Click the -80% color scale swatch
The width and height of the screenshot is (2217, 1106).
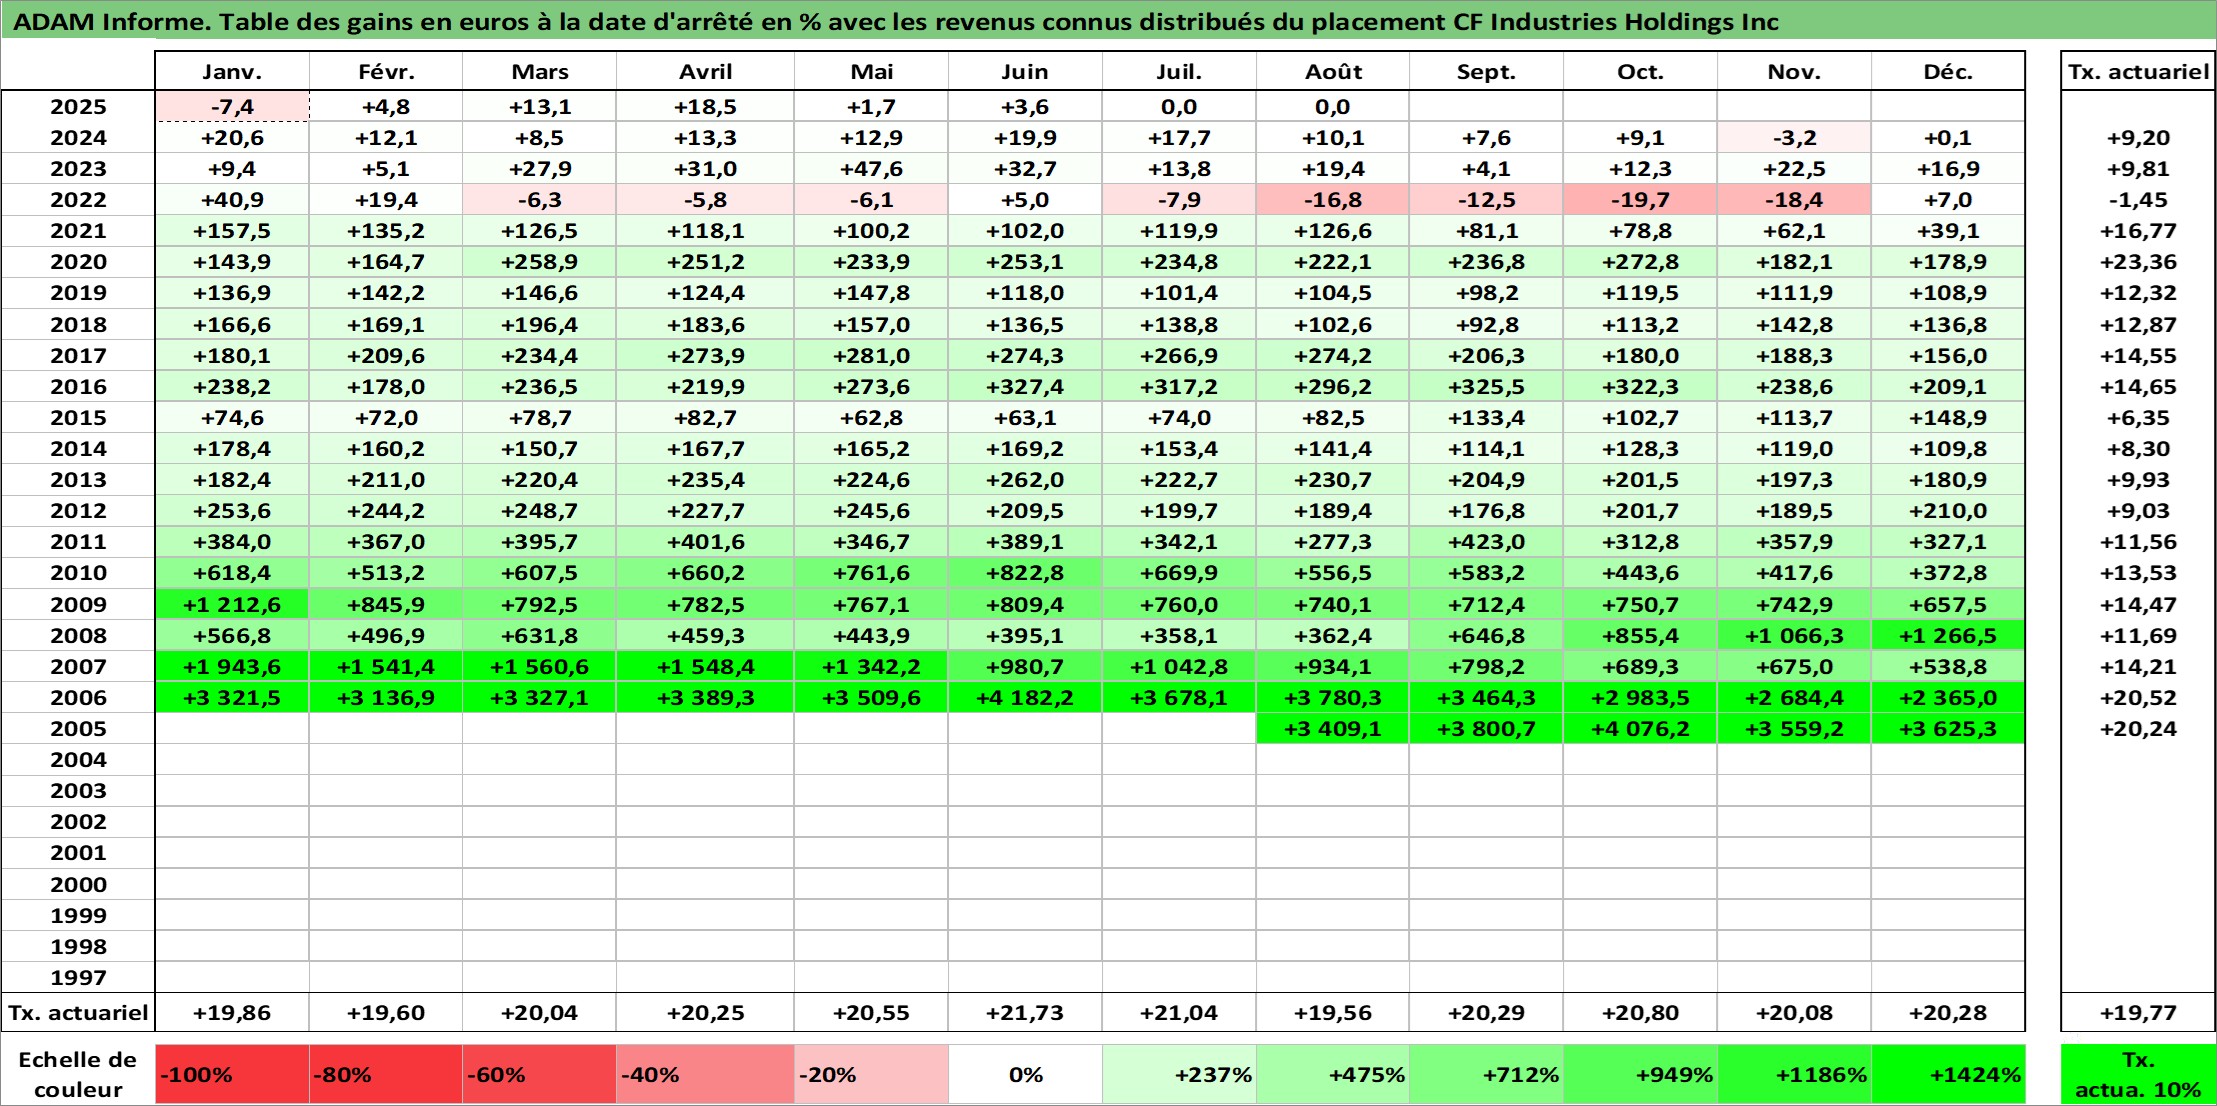[x=386, y=1075]
